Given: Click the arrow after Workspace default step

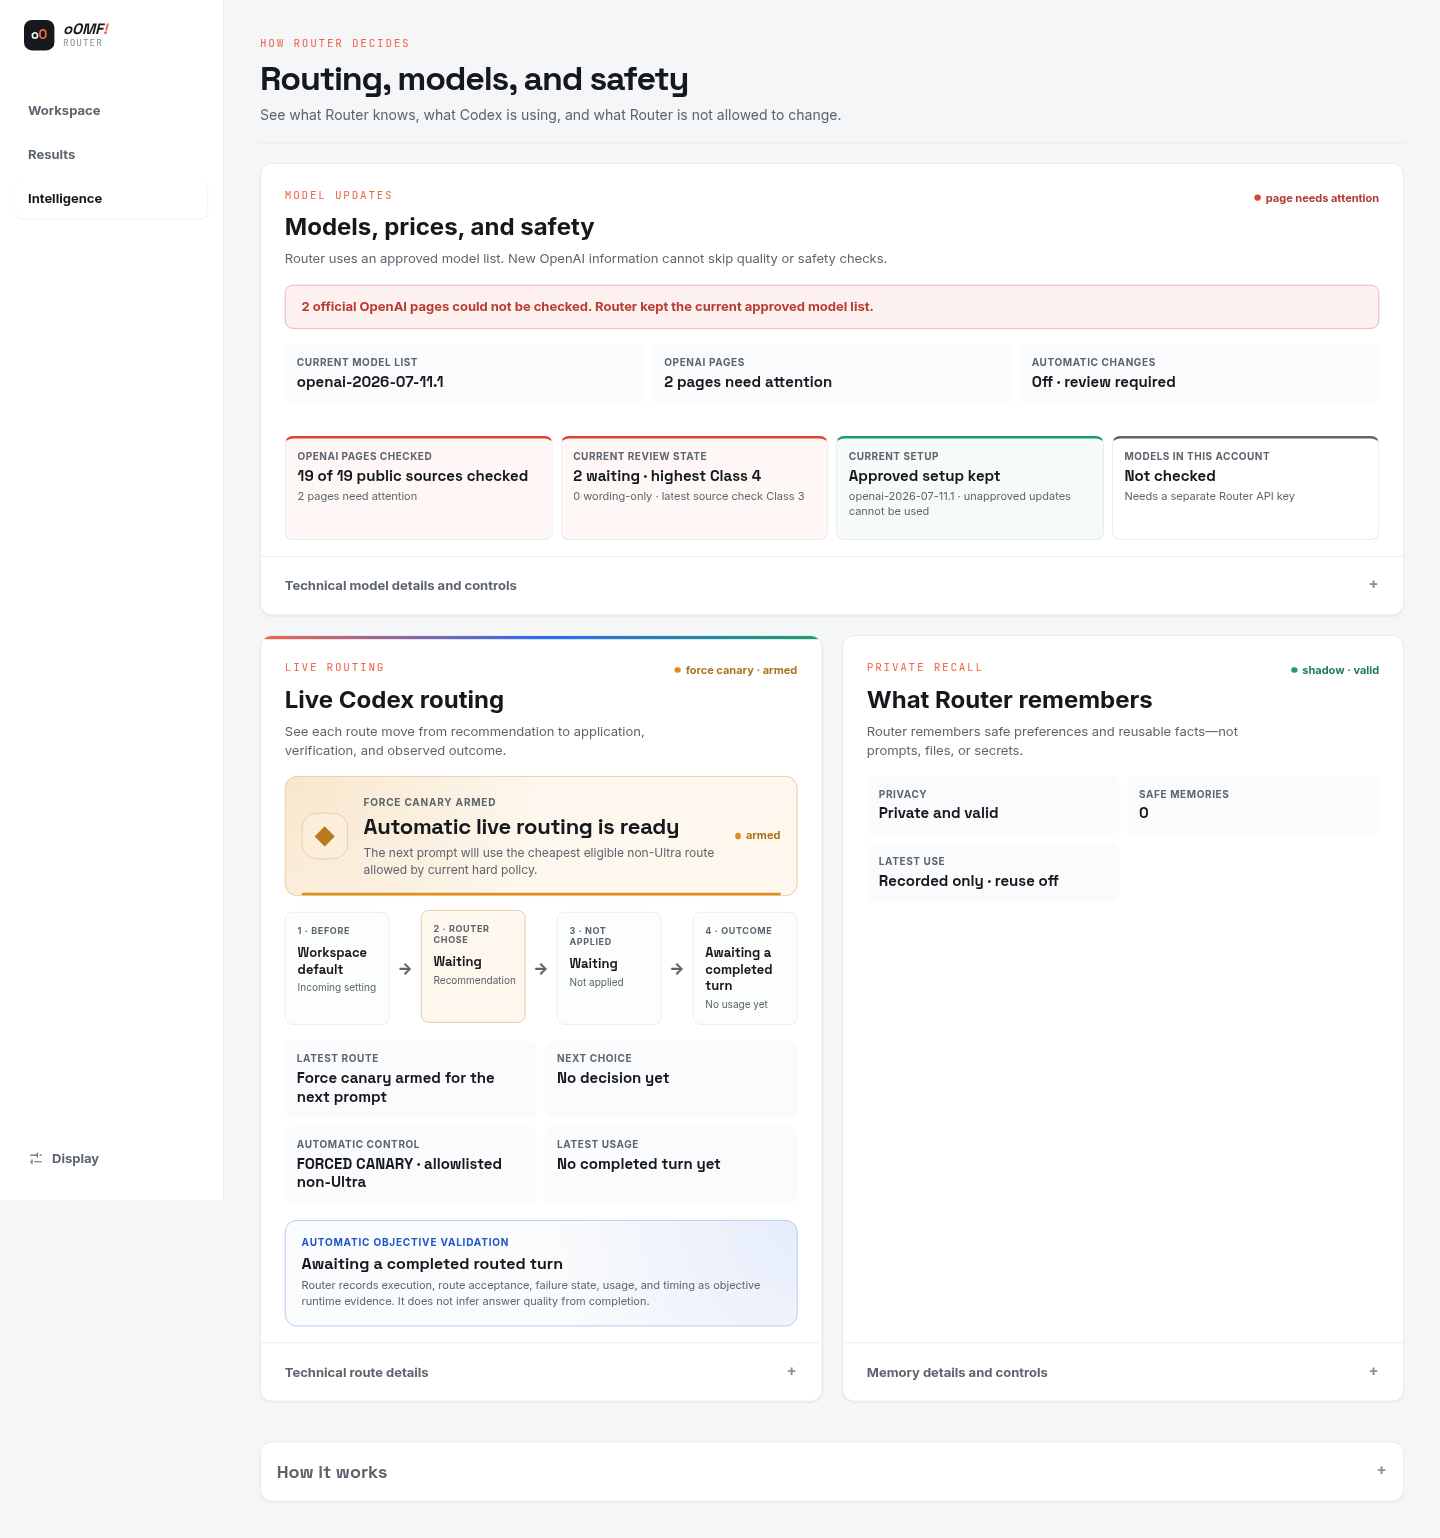Looking at the screenshot, I should (405, 969).
